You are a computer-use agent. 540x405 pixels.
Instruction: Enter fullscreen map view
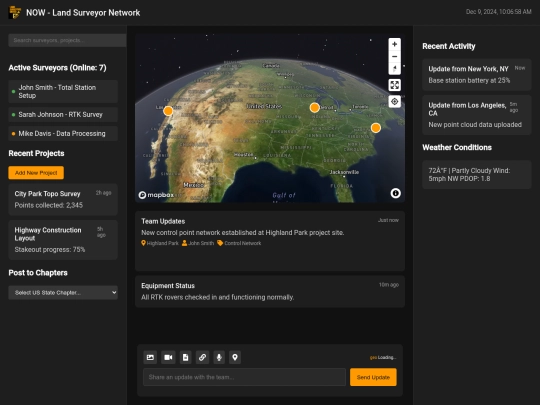(x=394, y=85)
